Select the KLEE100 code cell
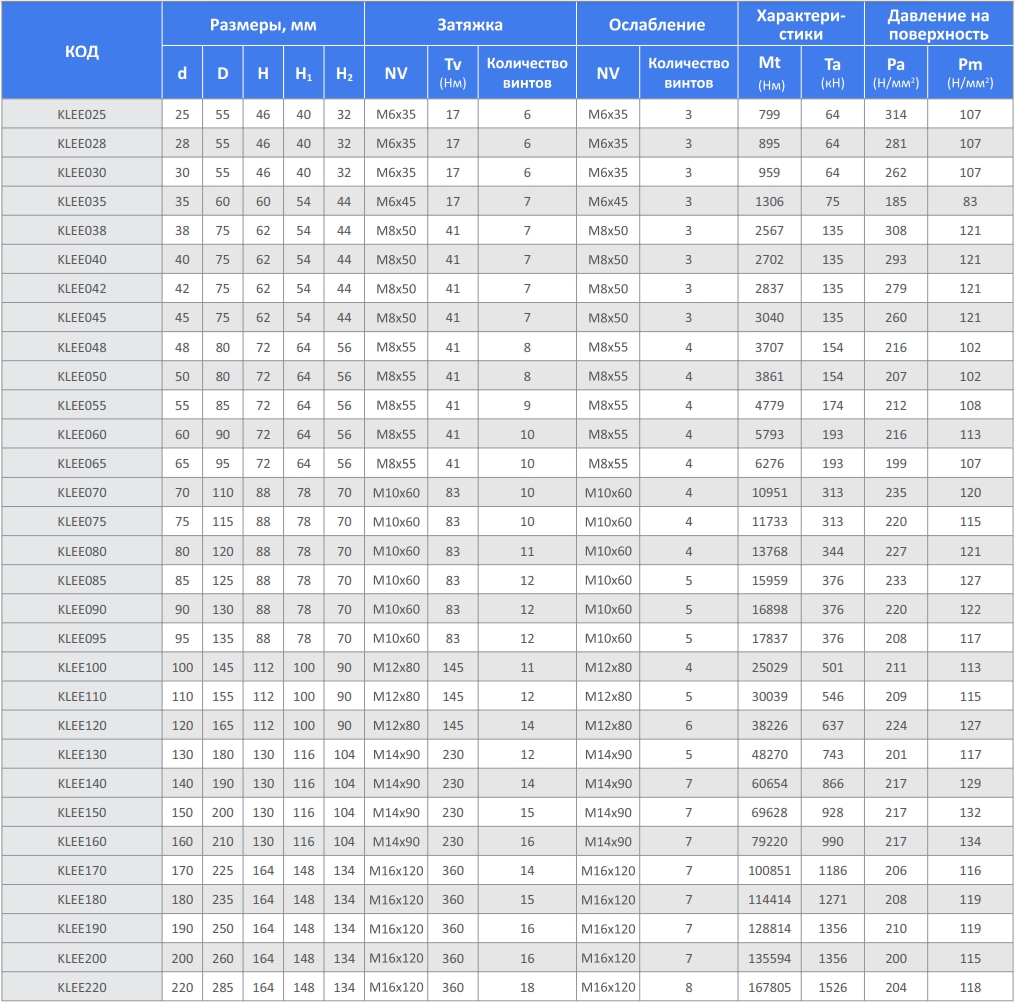1015x1004 pixels. (82, 668)
